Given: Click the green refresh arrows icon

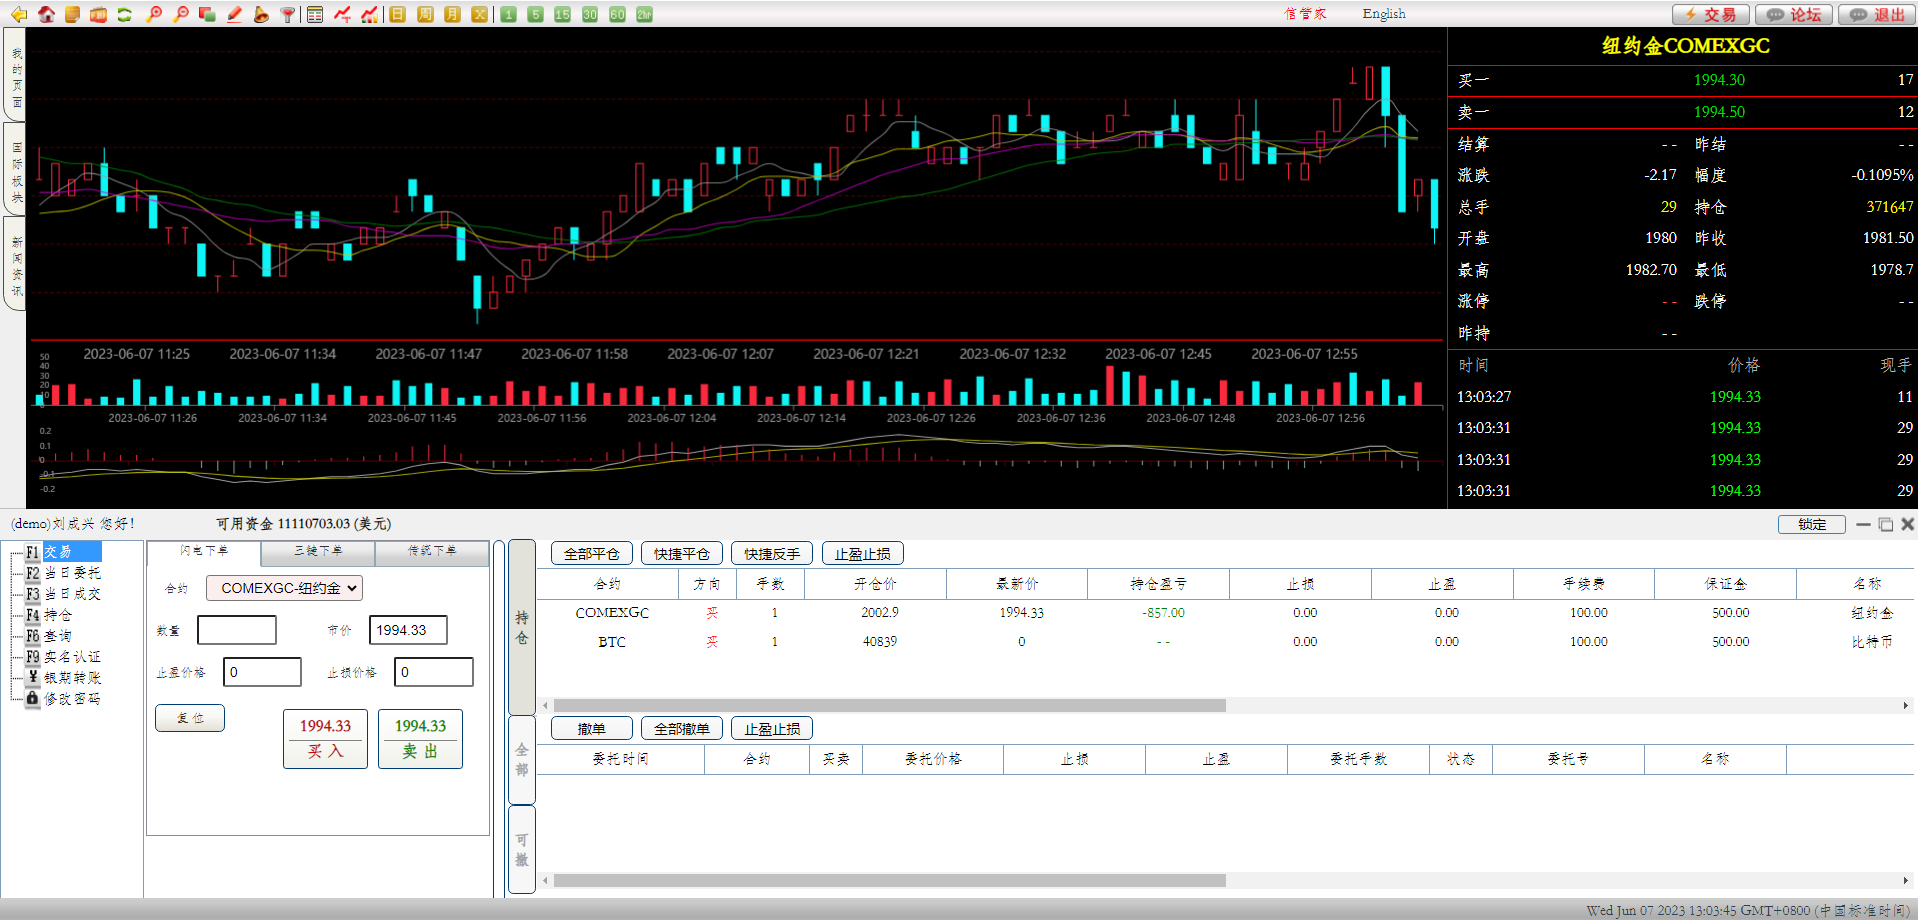Looking at the screenshot, I should click(x=124, y=14).
